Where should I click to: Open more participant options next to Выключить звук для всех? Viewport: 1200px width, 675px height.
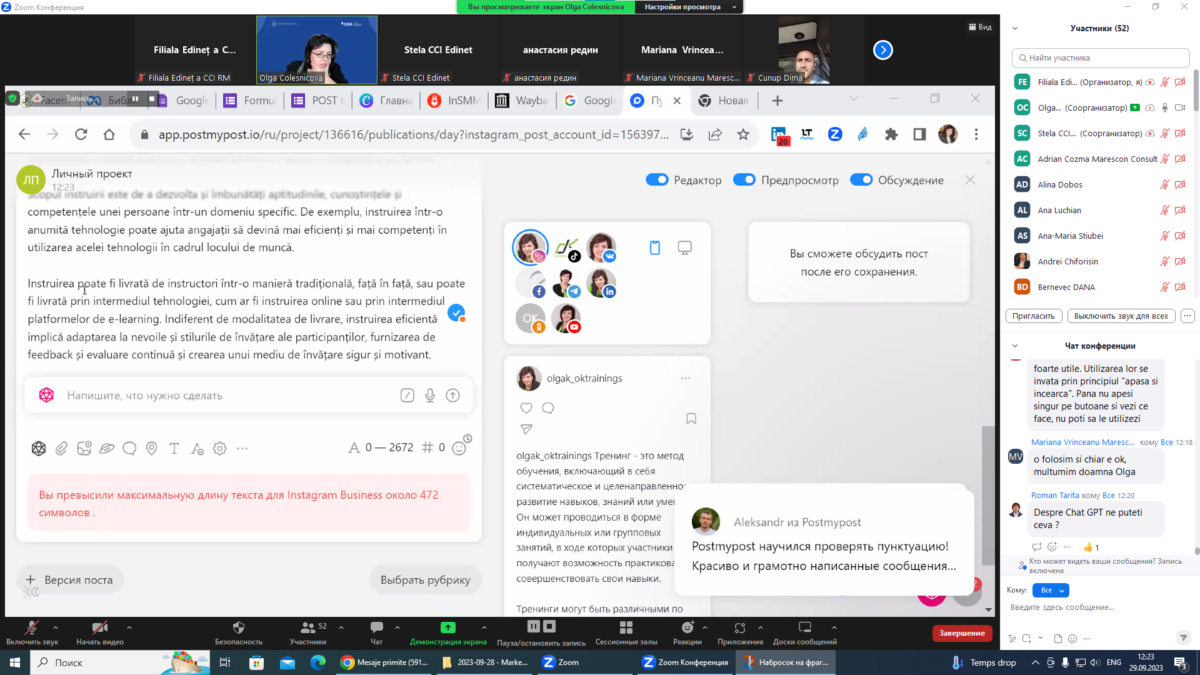tap(1188, 315)
